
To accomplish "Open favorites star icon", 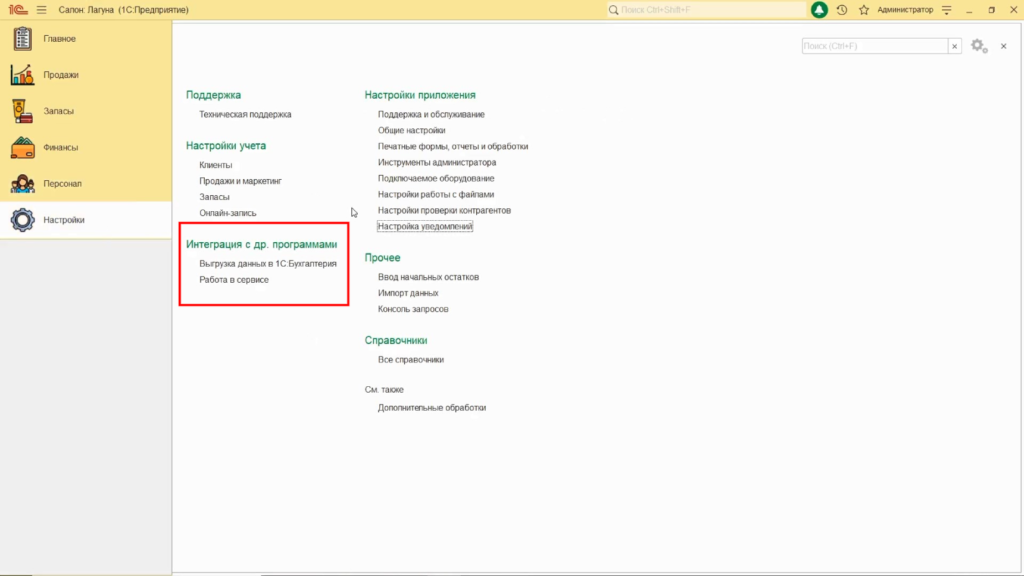I will point(864,10).
